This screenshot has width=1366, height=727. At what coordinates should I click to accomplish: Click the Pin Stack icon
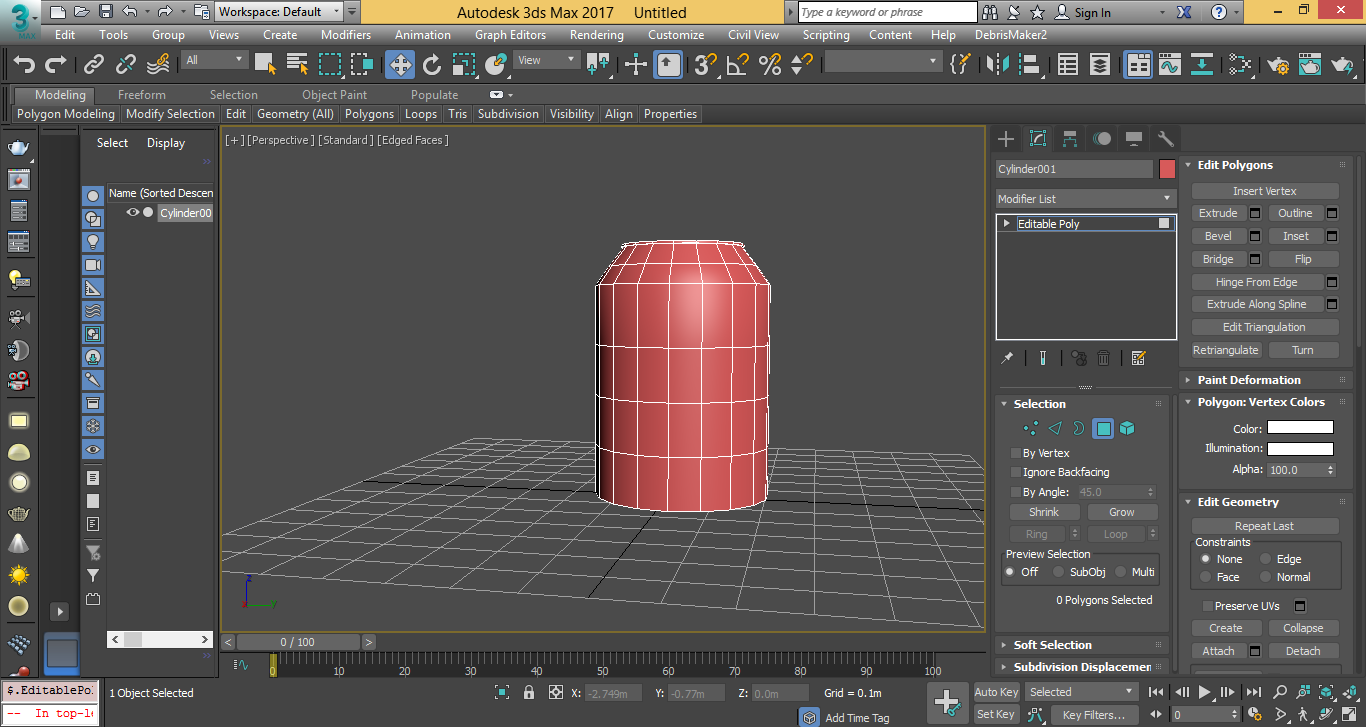[x=1008, y=358]
